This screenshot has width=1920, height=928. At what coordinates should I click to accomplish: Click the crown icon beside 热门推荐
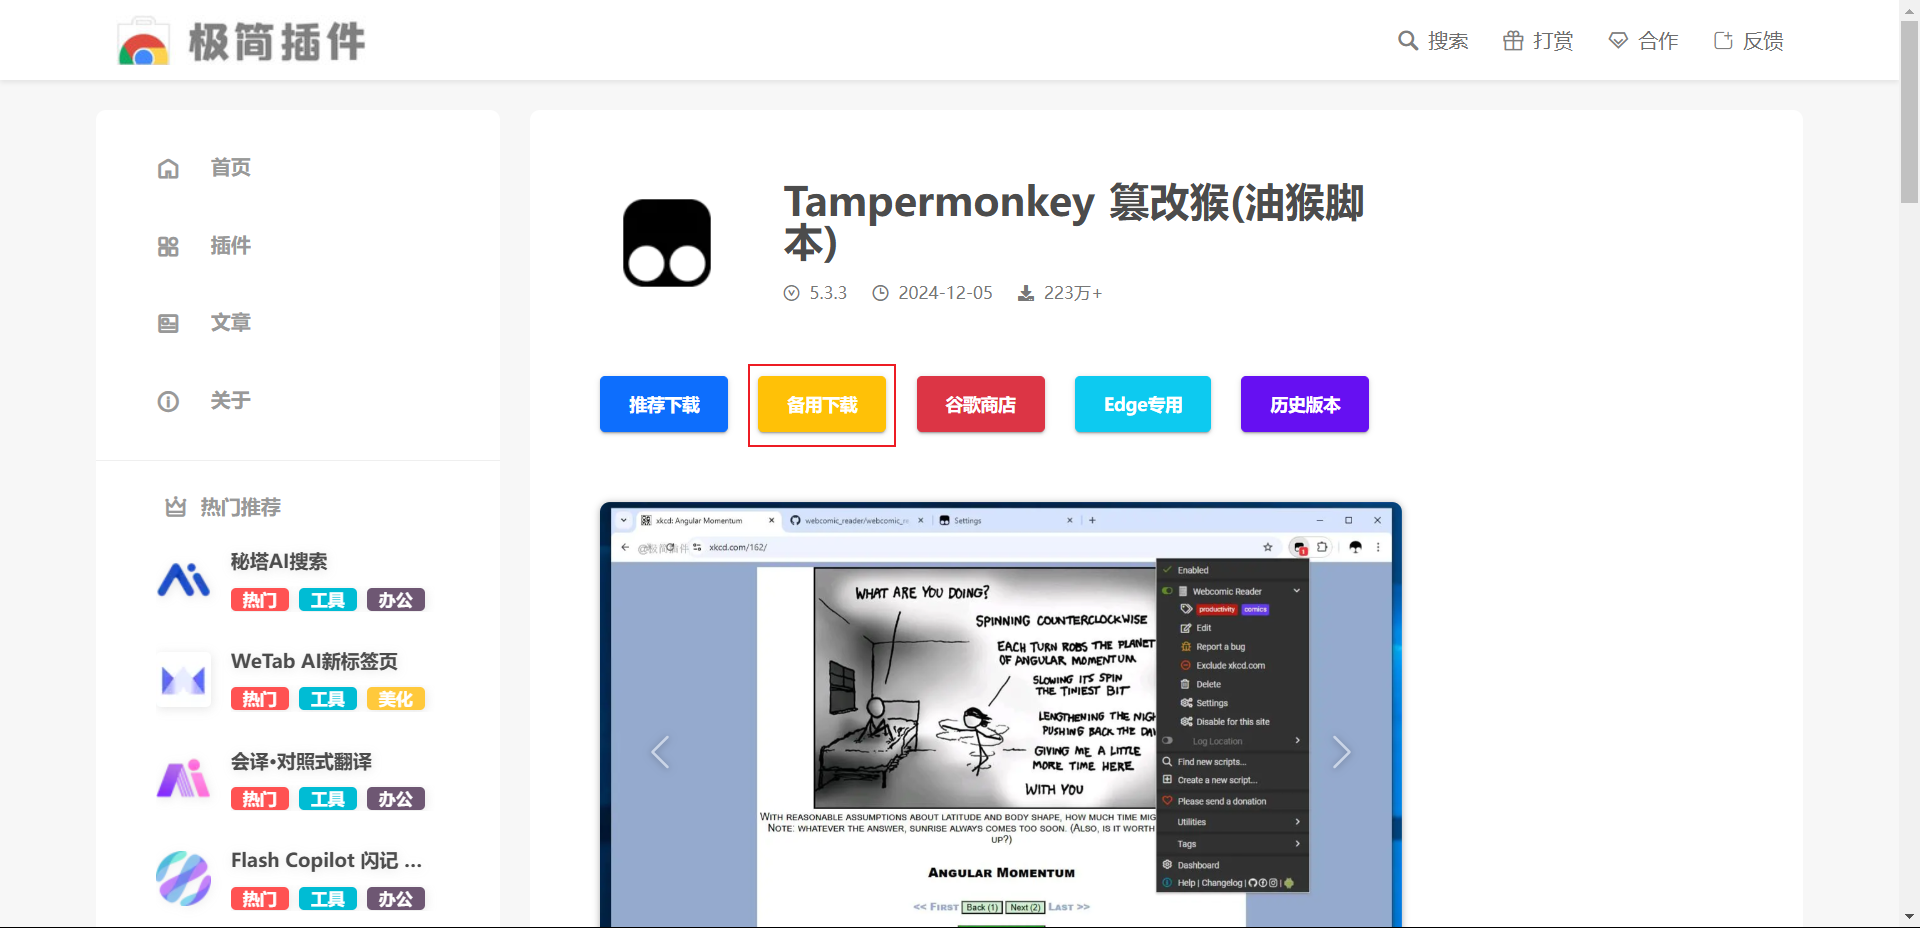coord(176,507)
